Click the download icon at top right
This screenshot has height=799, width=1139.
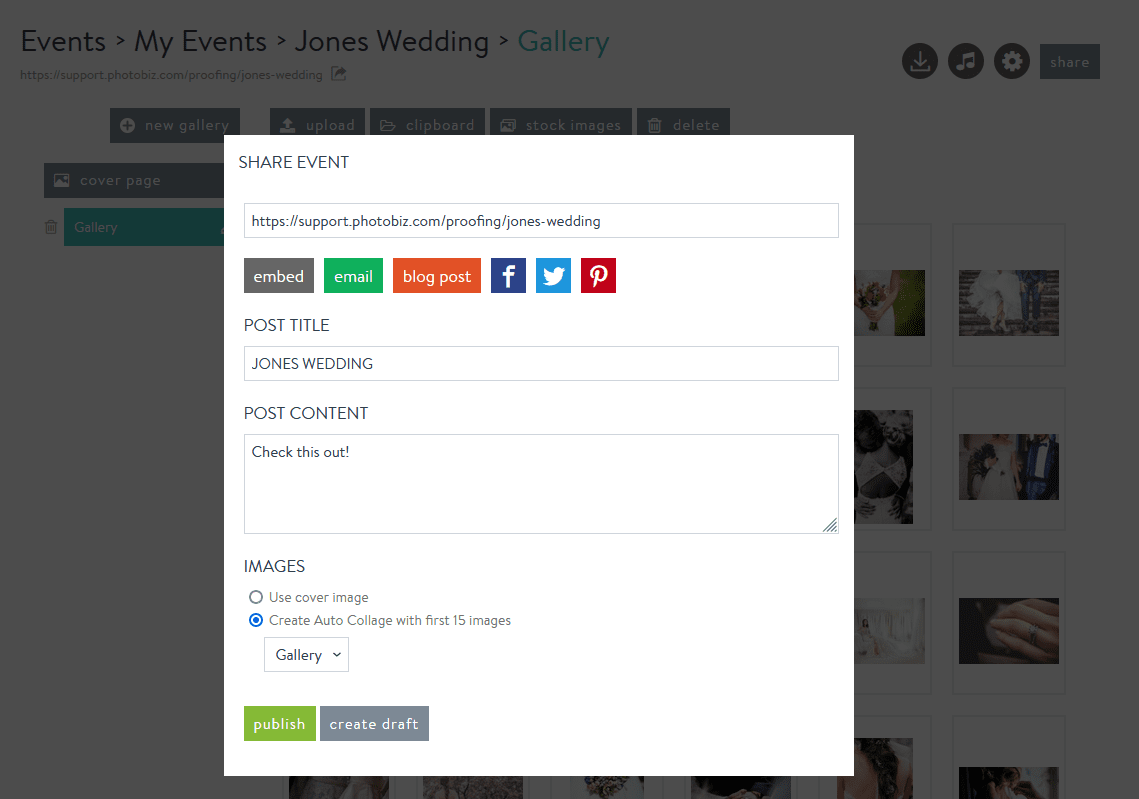[919, 61]
